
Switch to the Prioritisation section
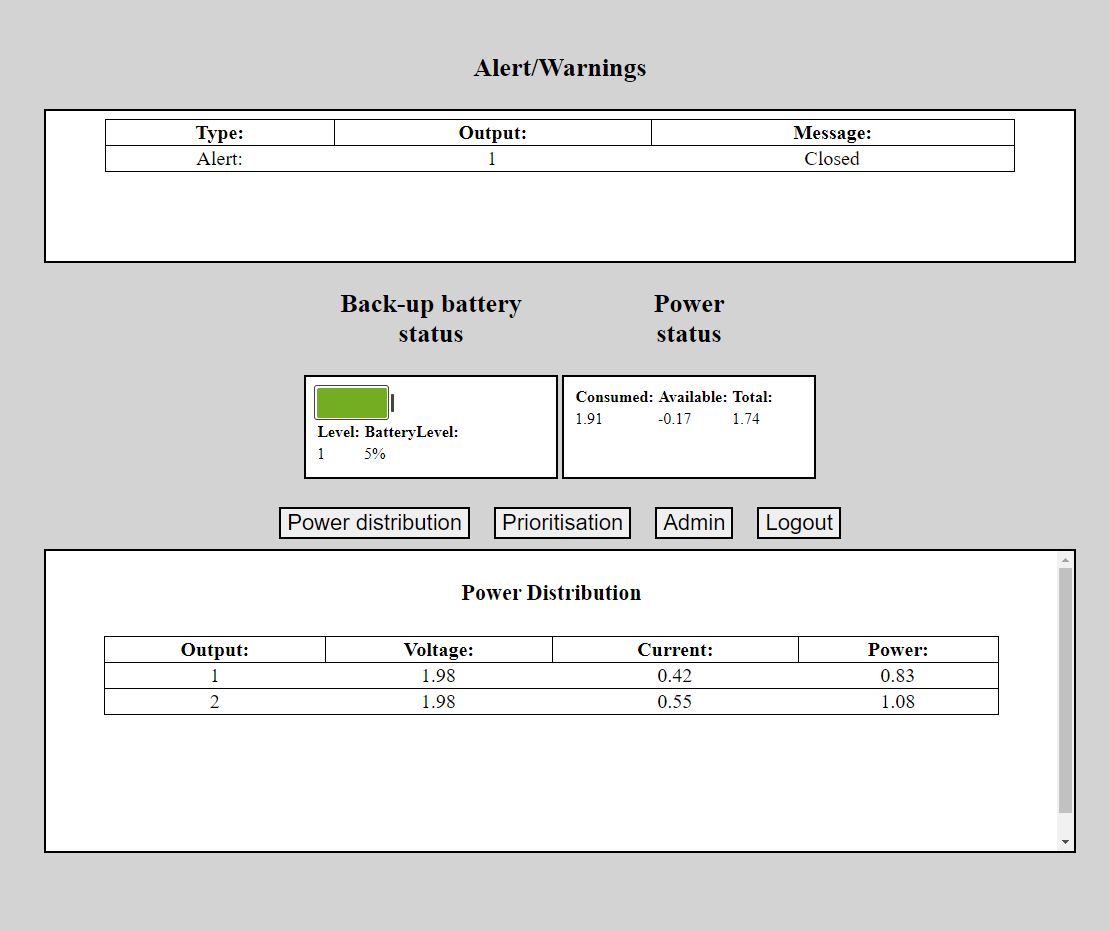click(x=562, y=523)
